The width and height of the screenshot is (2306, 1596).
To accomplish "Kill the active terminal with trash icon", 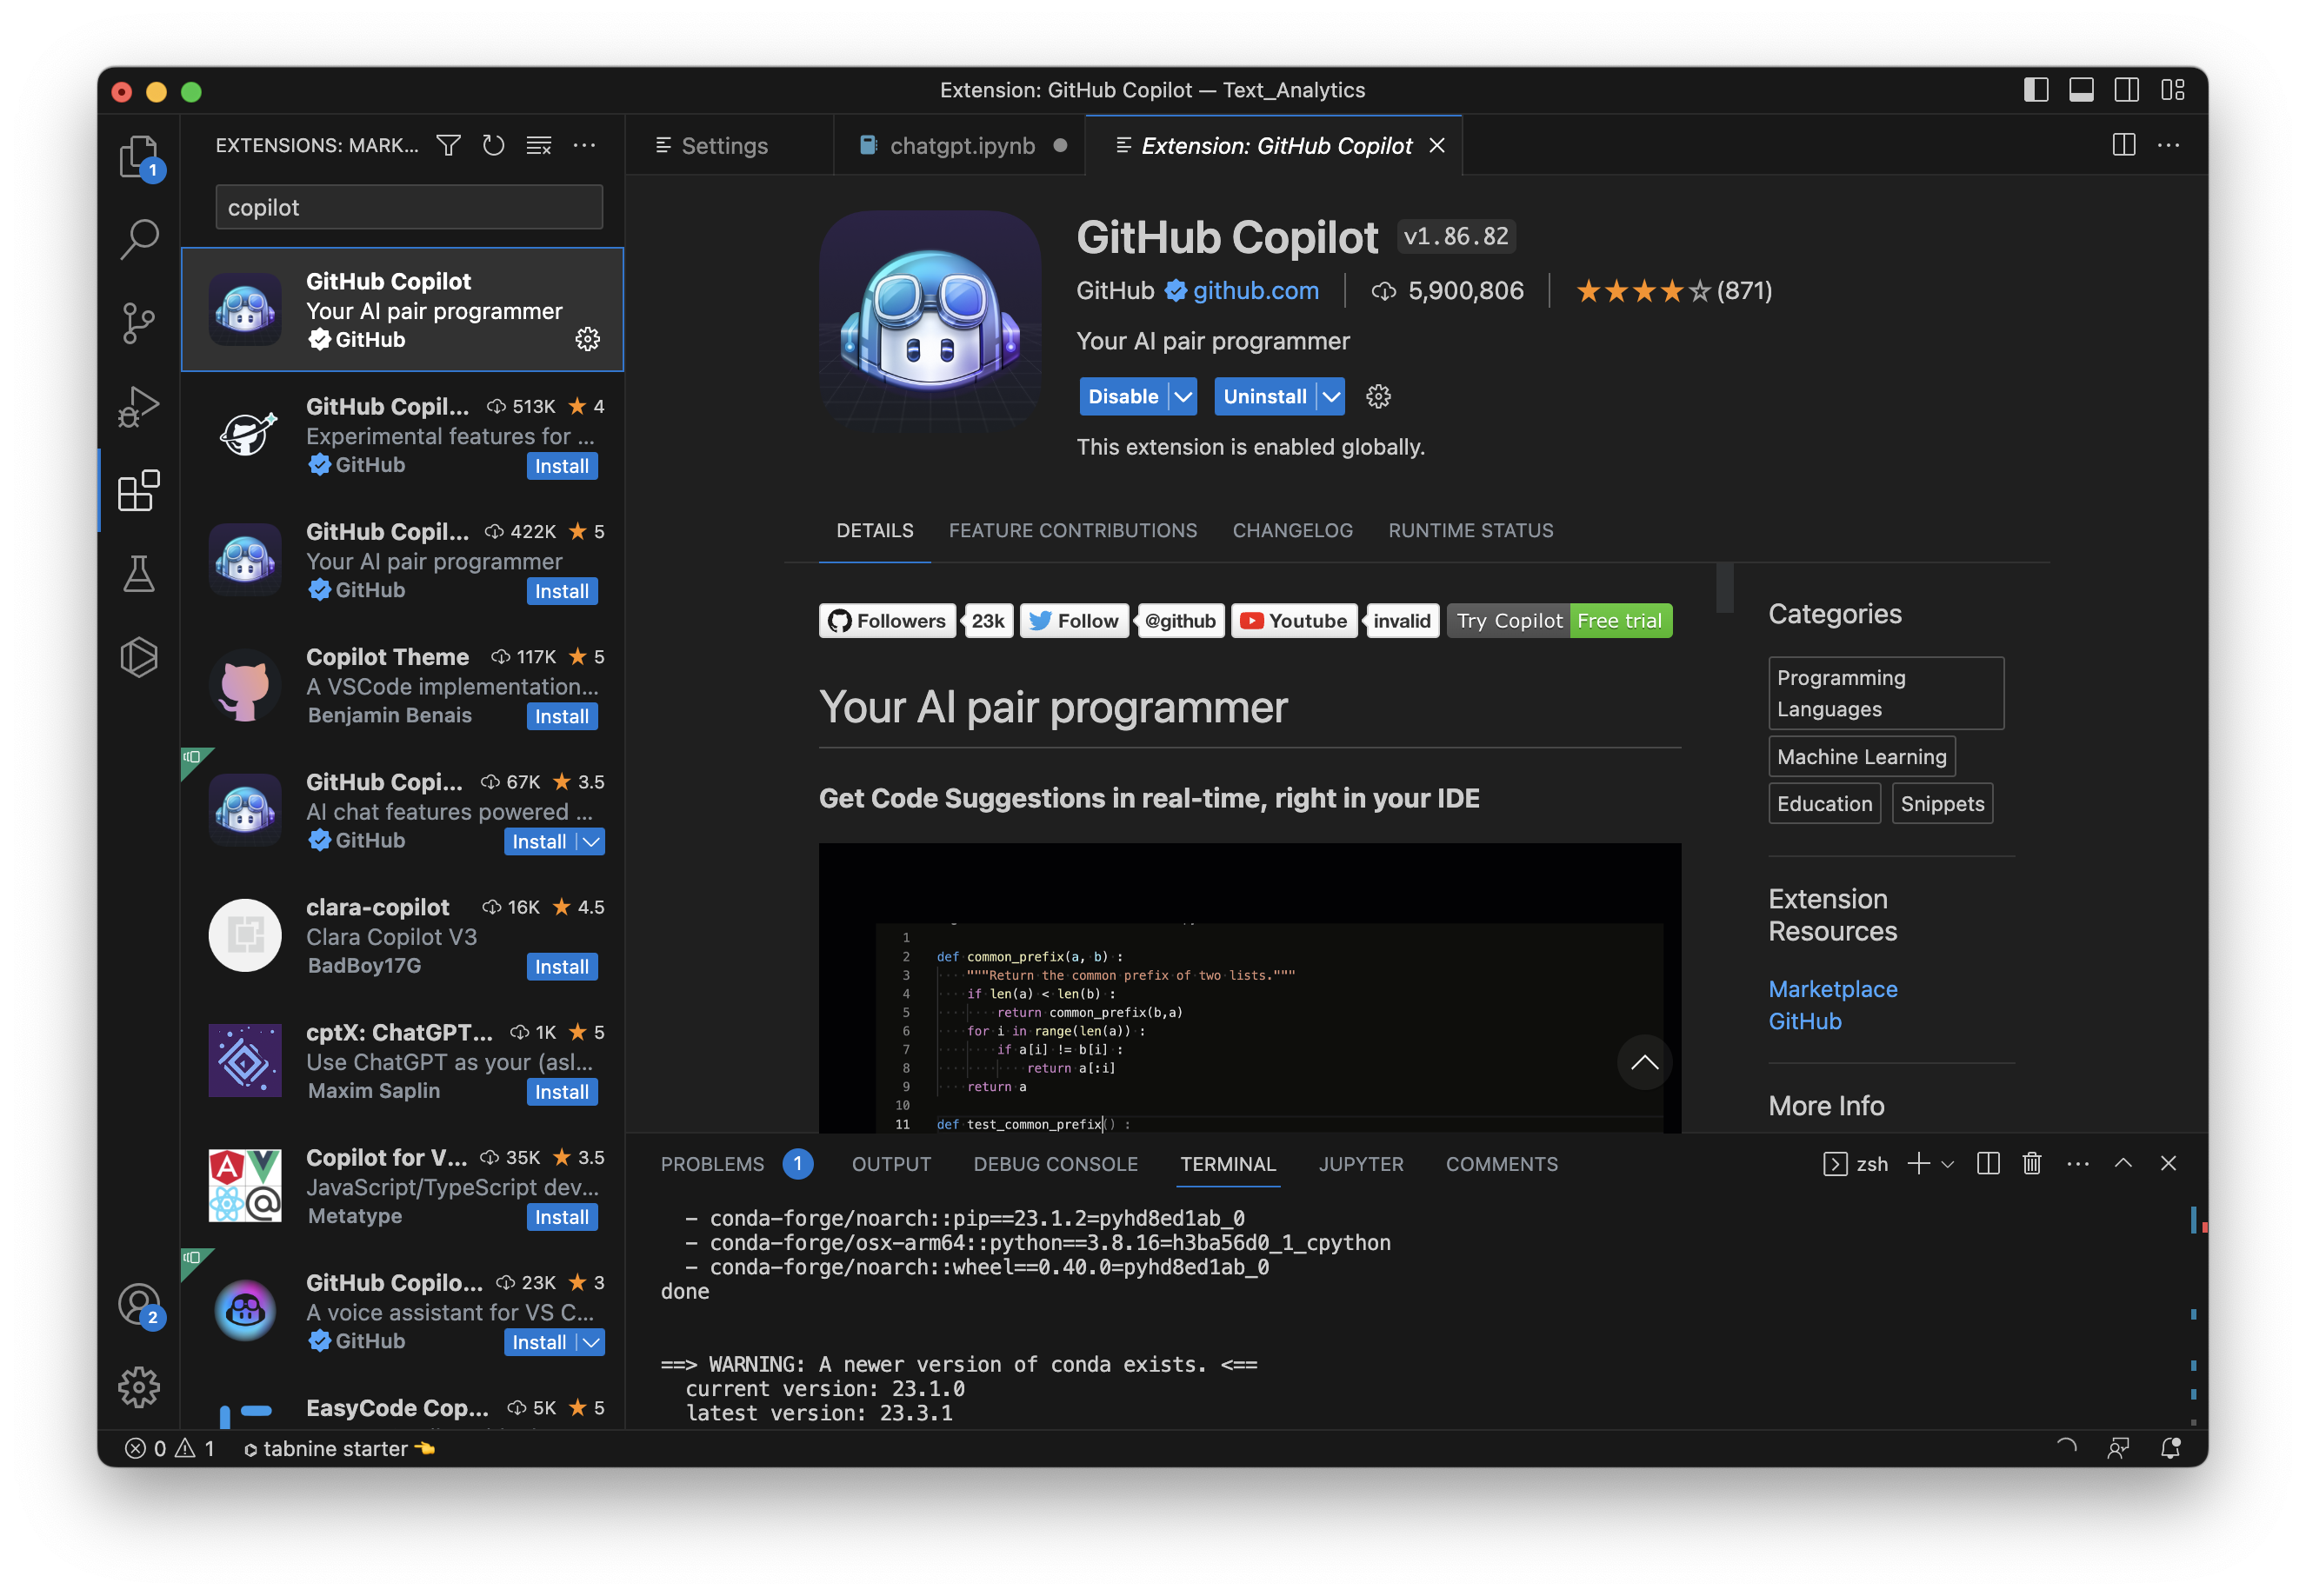I will pyautogui.click(x=2031, y=1163).
